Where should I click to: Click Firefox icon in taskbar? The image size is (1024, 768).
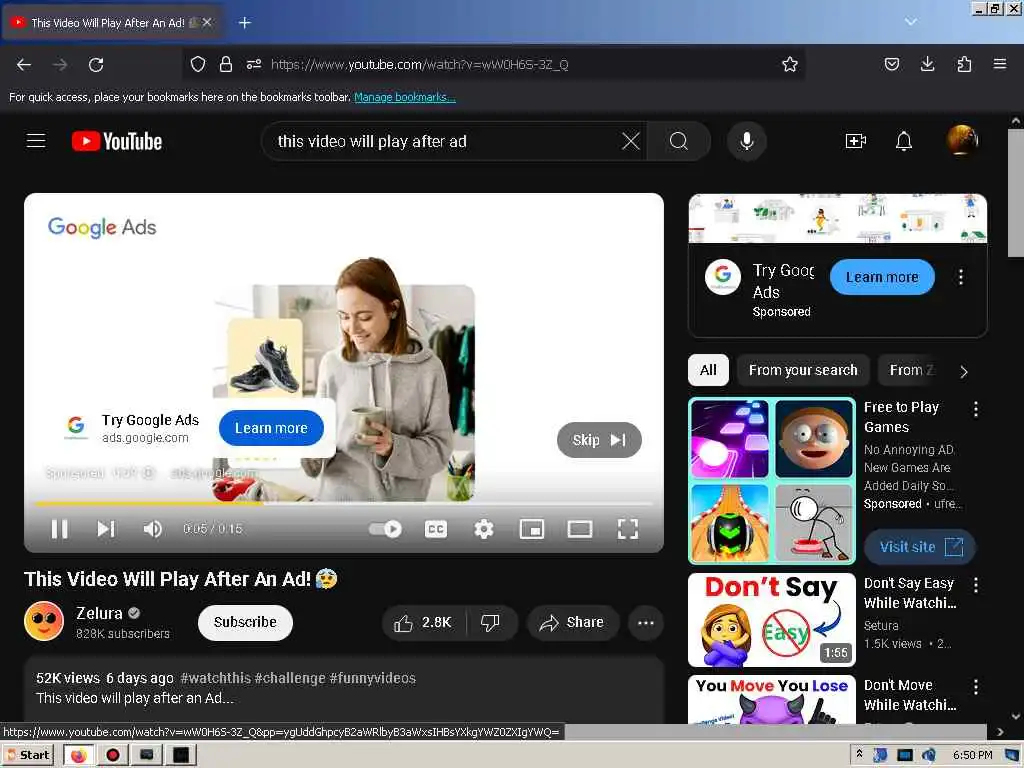78,755
